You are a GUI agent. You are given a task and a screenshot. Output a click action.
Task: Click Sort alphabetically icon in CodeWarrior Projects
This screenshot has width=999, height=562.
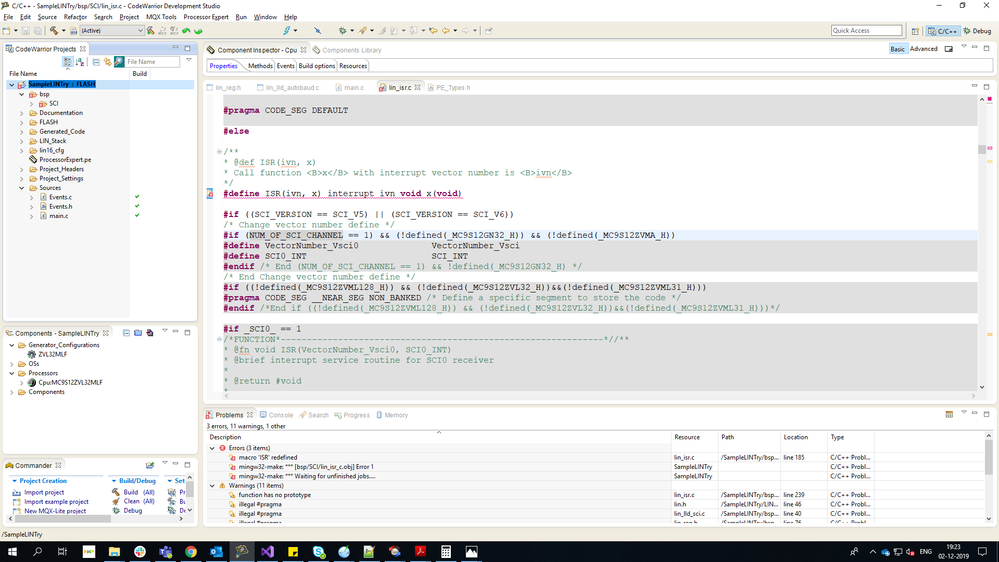[x=80, y=62]
